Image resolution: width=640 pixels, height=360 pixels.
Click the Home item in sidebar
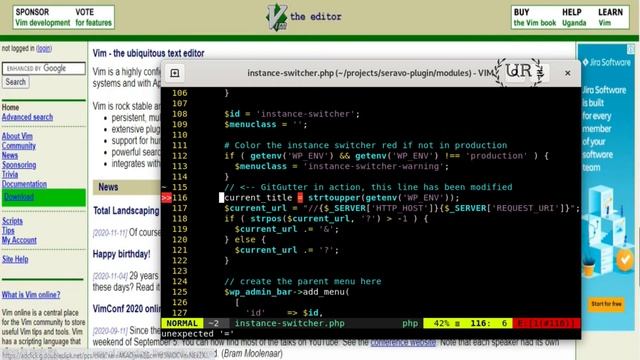coord(10,107)
